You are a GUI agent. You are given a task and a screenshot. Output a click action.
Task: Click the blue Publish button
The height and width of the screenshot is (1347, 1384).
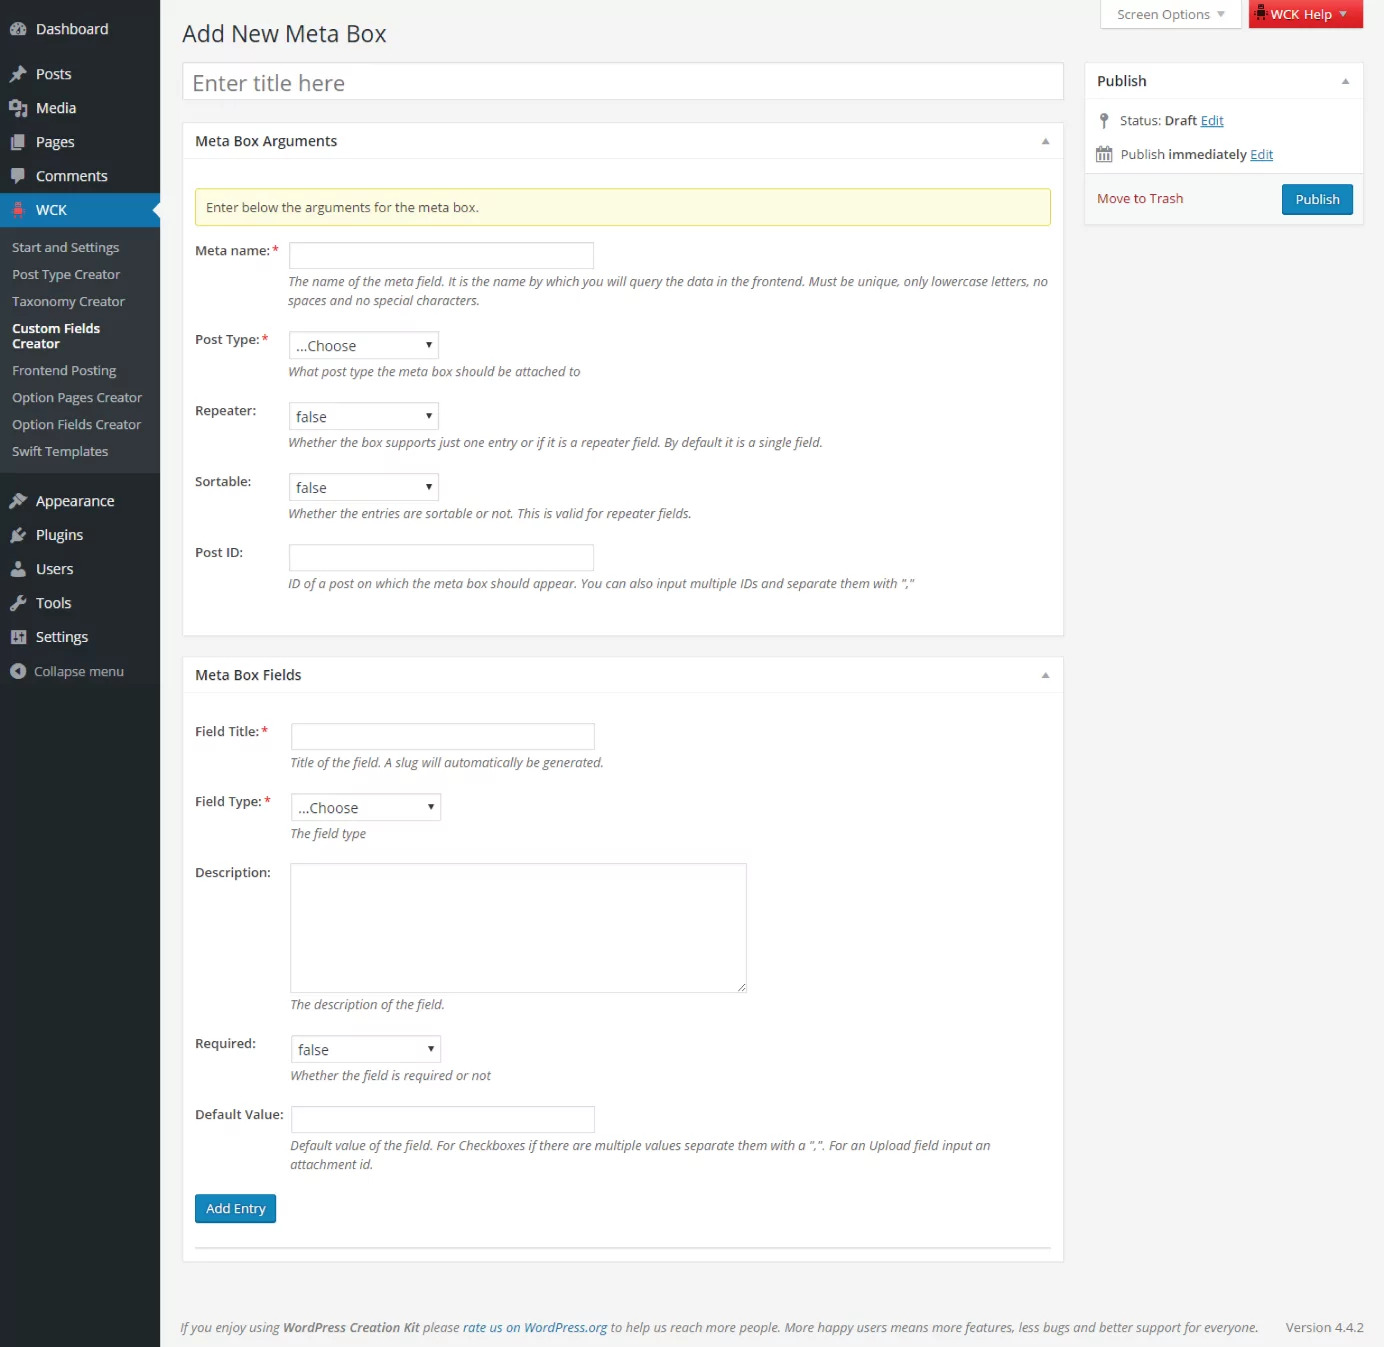click(1317, 199)
